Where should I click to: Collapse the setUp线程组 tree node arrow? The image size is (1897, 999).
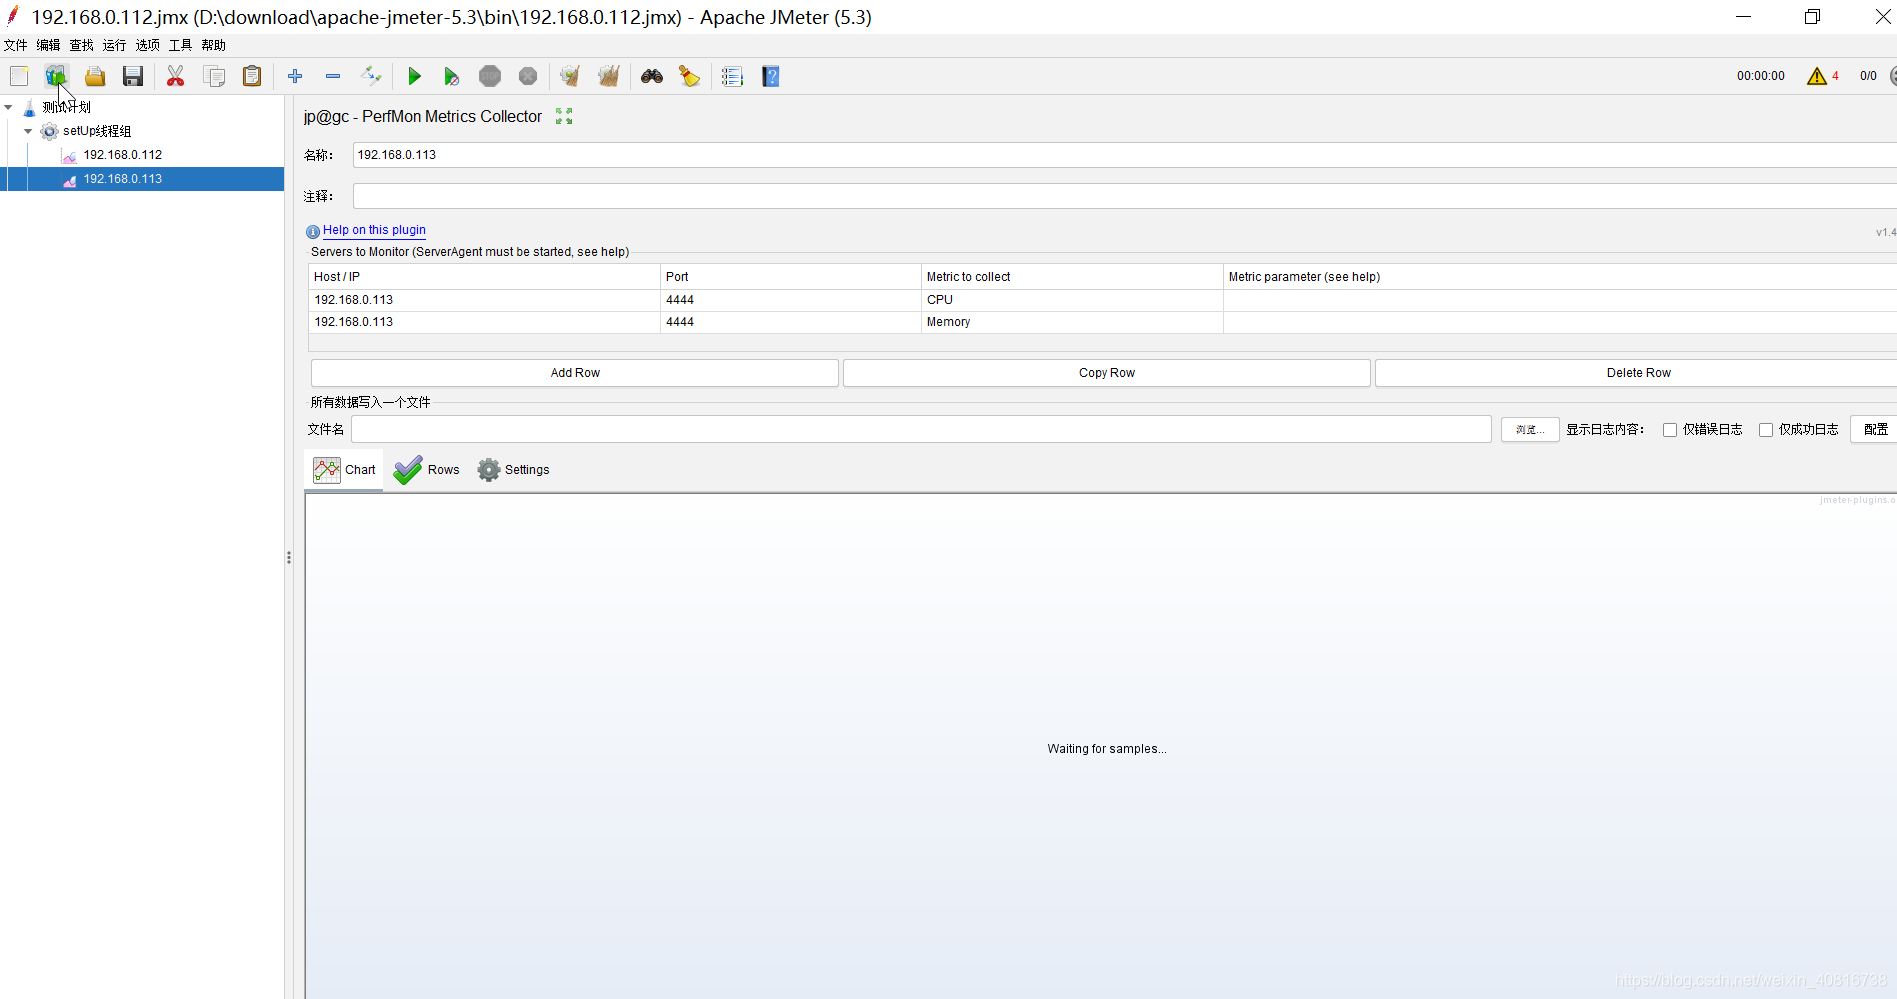28,131
